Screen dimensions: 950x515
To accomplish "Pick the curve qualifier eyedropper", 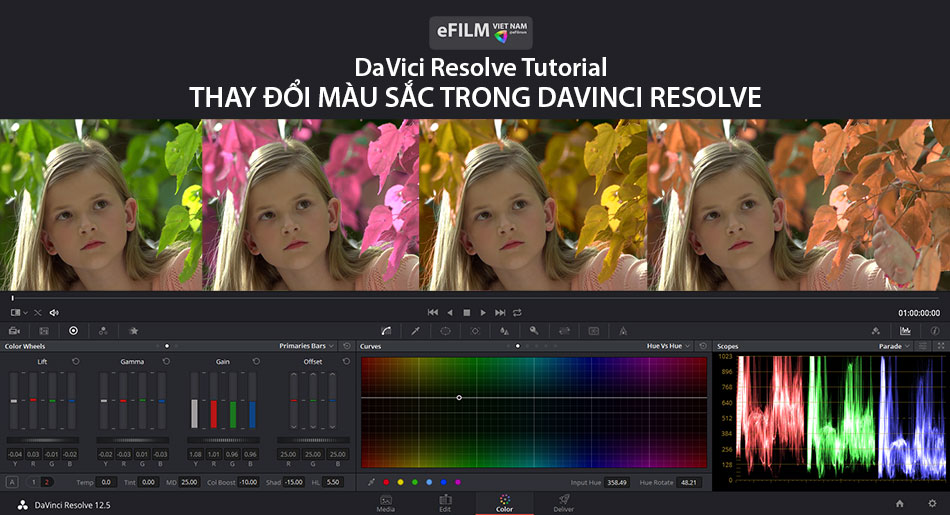I will coord(371,482).
